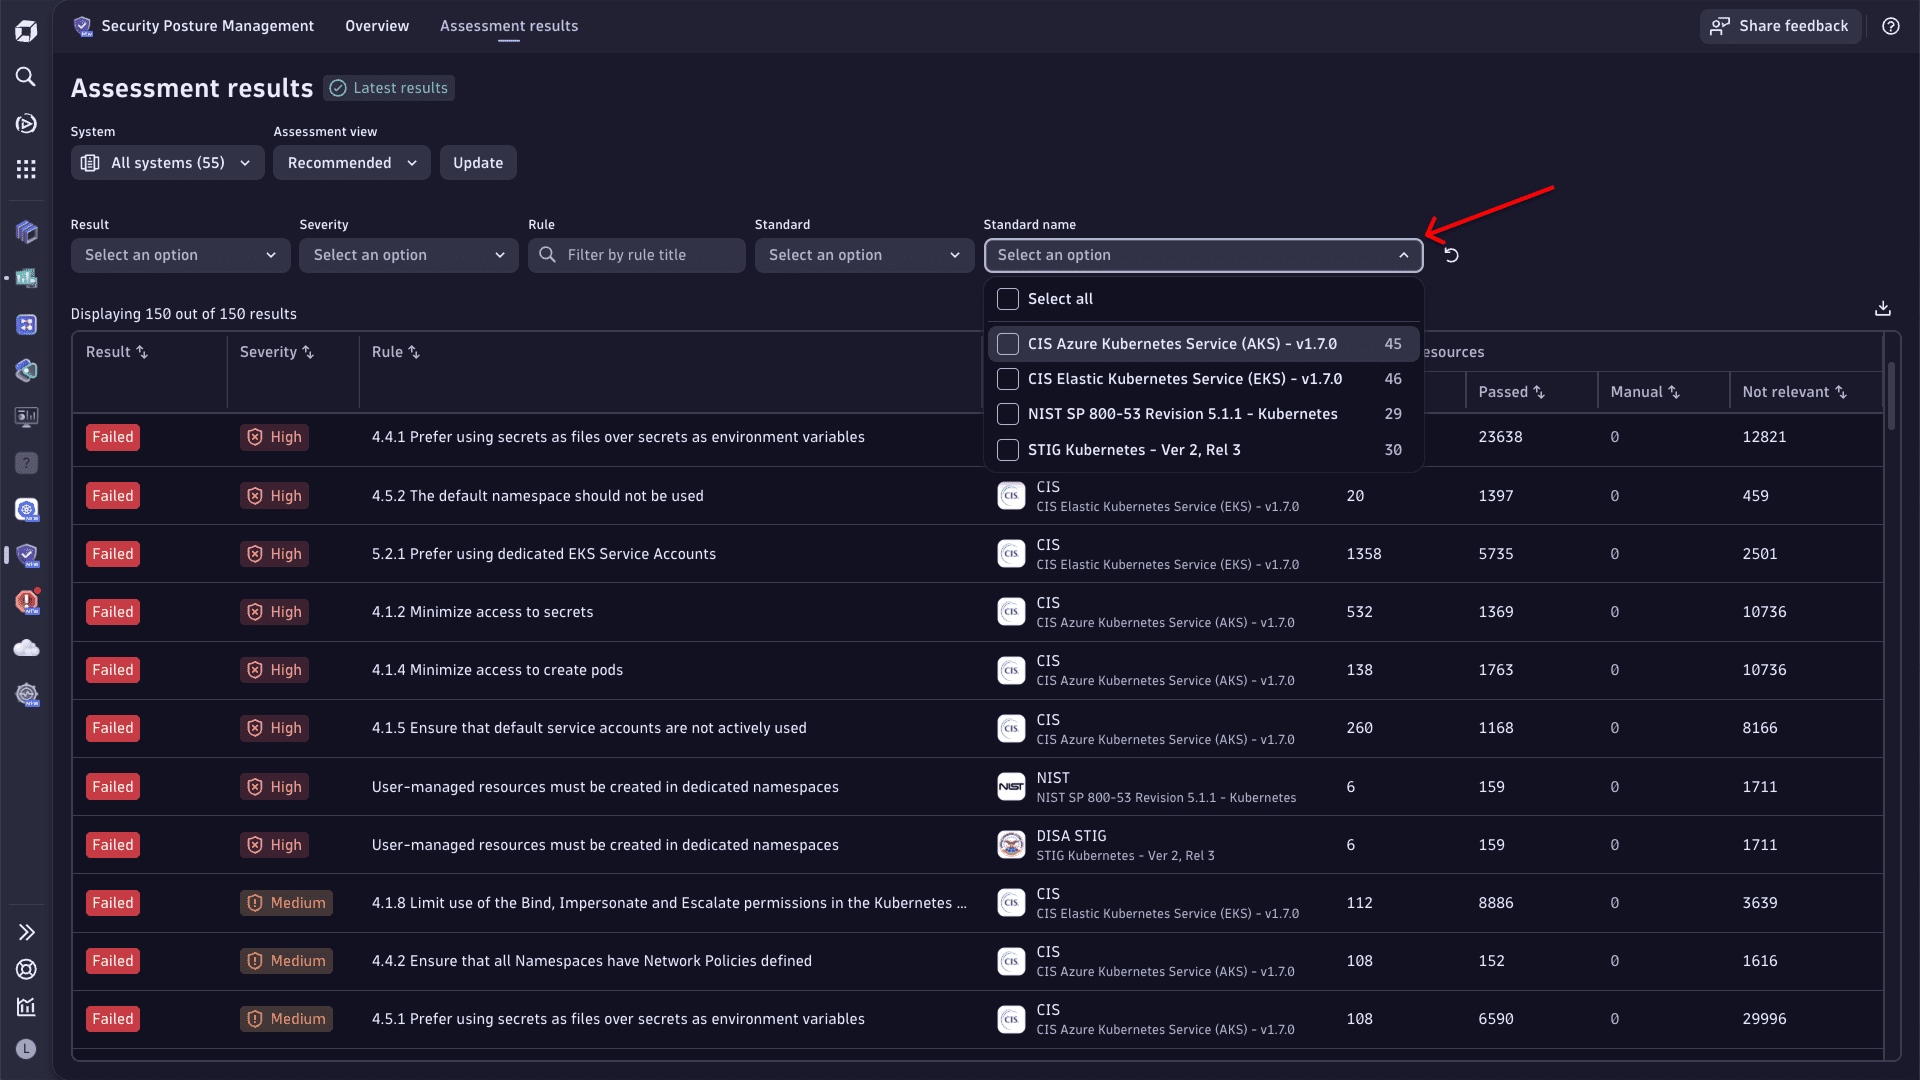Expand the Severity filter dropdown
This screenshot has height=1080, width=1920.
point(408,255)
